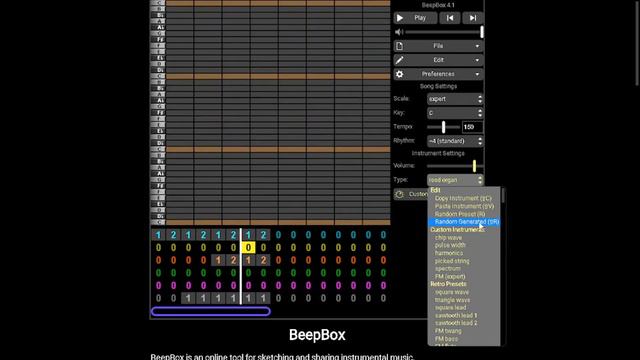This screenshot has width=640, height=360.
Task: Open the File menu dropdown
Action: coord(438,46)
